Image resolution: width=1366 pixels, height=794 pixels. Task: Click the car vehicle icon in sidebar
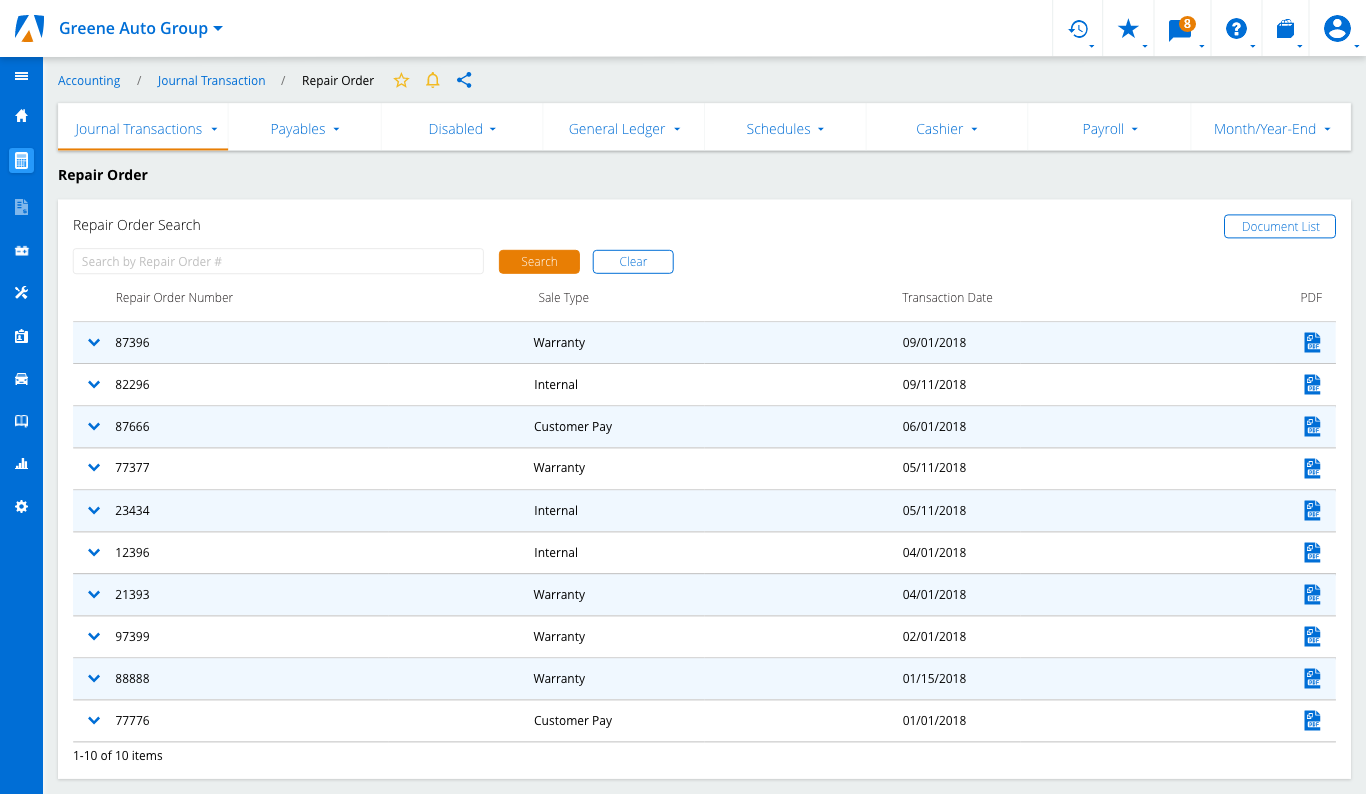click(x=21, y=379)
